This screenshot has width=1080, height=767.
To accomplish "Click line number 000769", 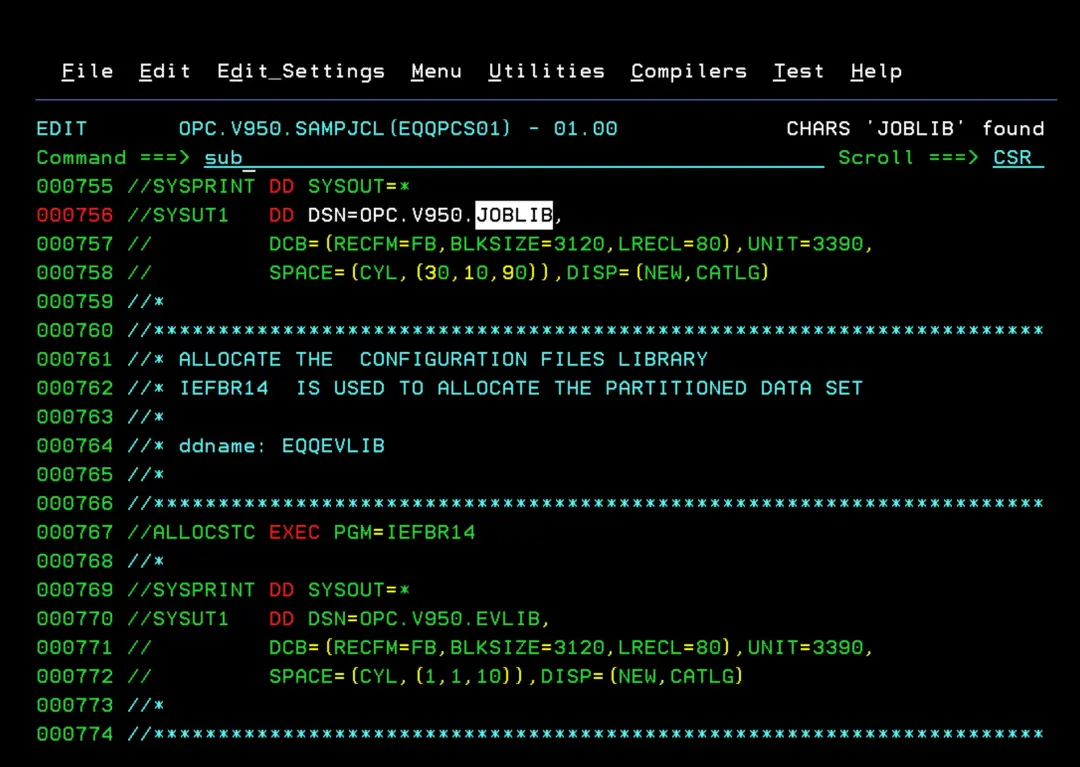I will point(74,591).
